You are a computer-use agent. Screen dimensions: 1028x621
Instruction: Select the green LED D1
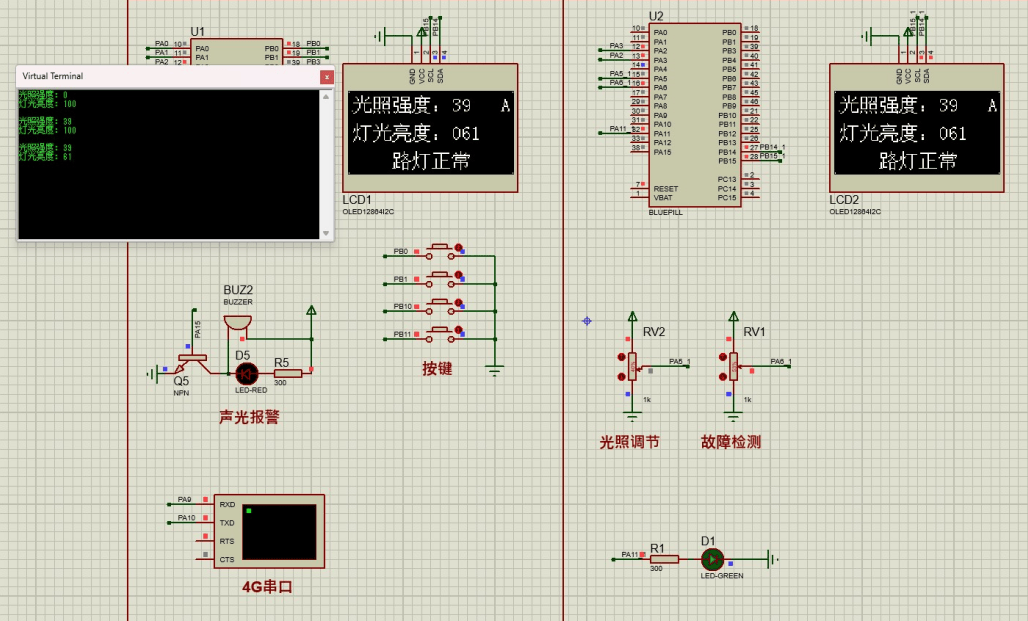pos(711,559)
